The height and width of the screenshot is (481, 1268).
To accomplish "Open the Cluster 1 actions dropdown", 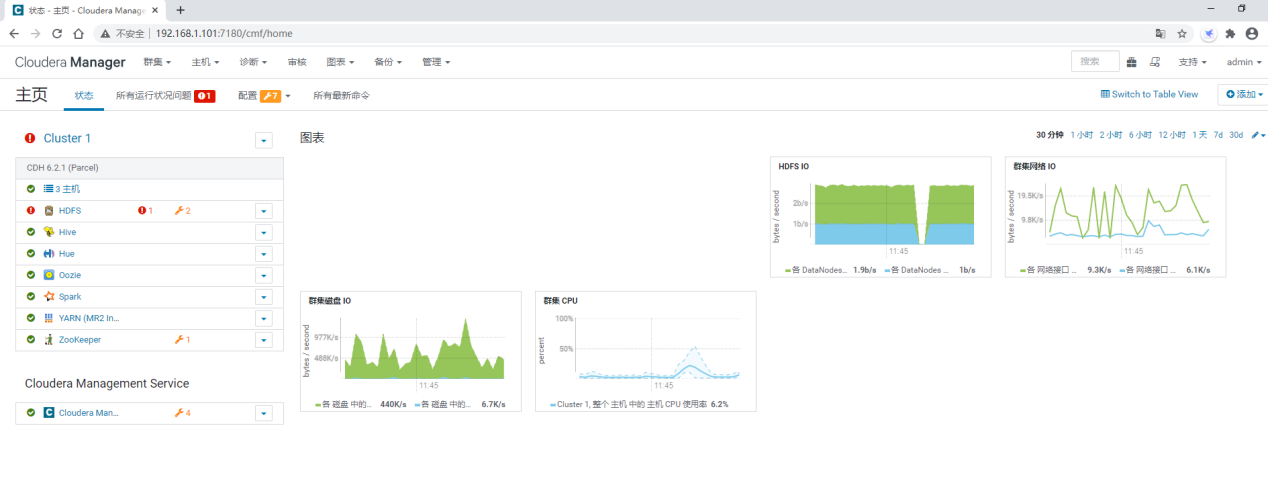I will tap(264, 140).
